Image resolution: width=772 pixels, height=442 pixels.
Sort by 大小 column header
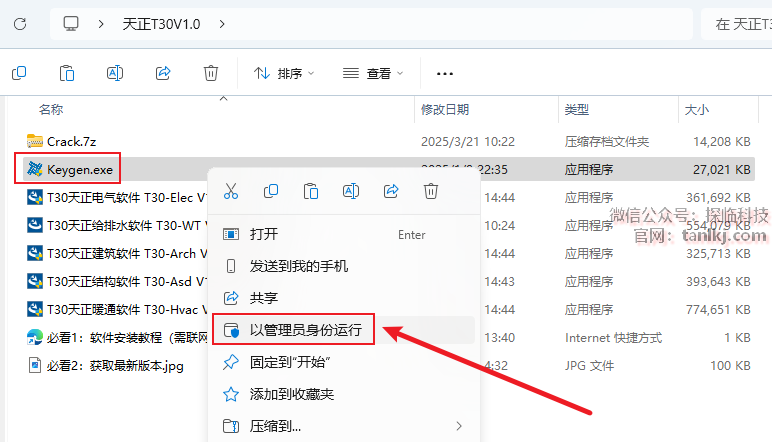[697, 109]
